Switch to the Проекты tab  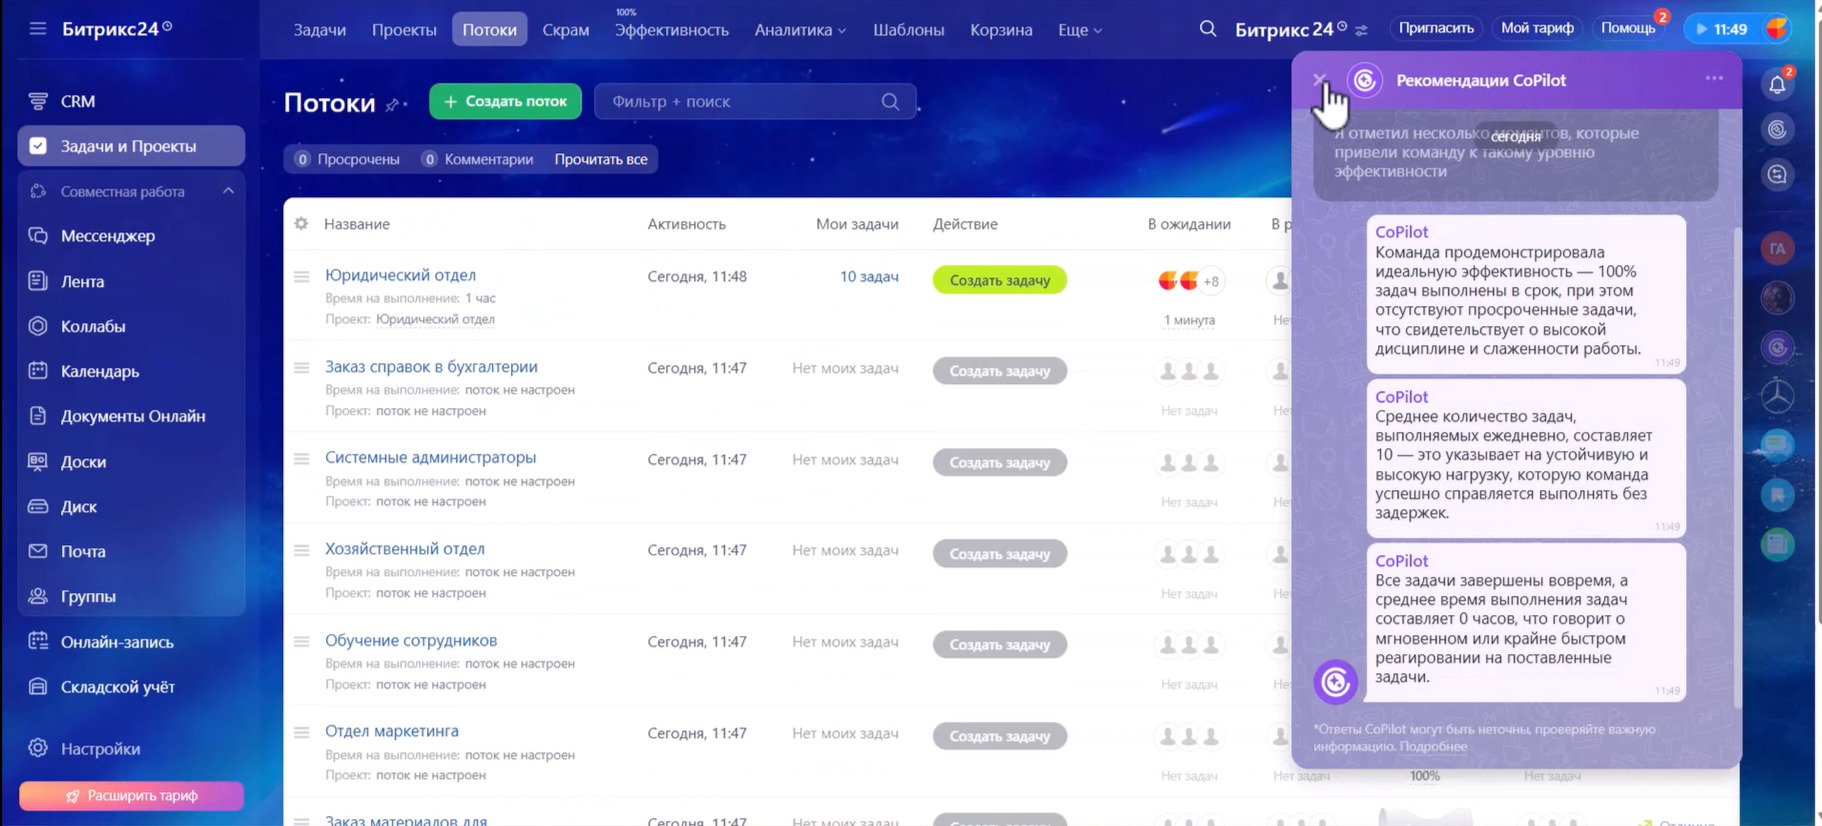click(x=404, y=30)
